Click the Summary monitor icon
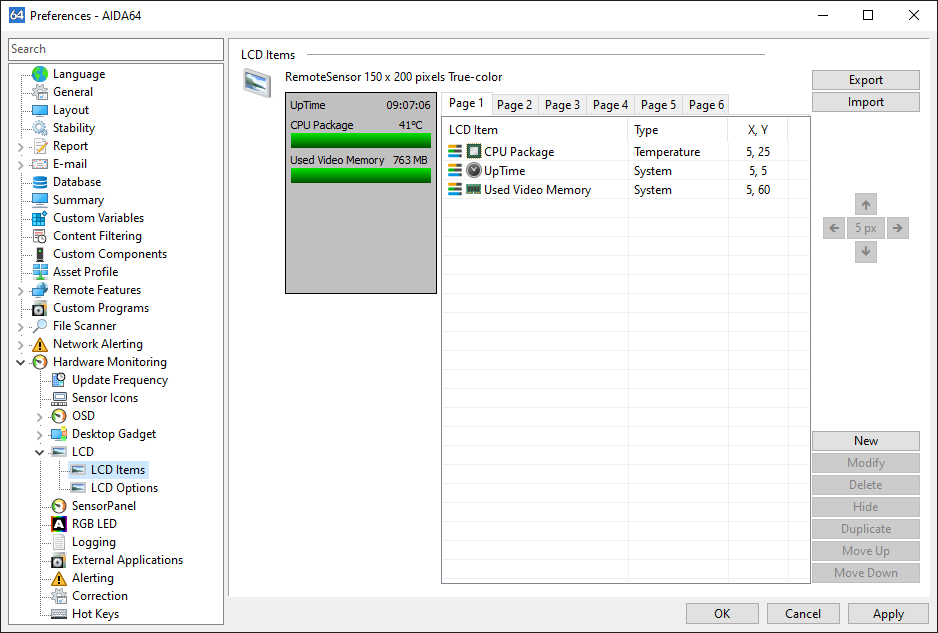 [x=40, y=200]
